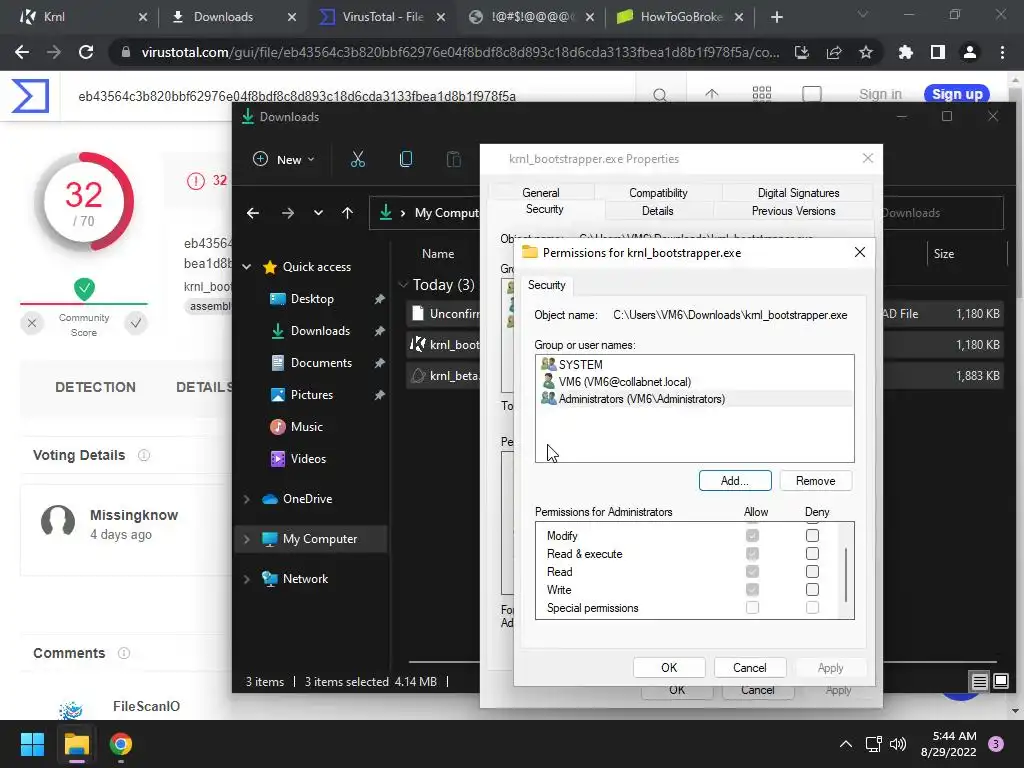Screen dimensions: 1024x768
Task: Open the Previous Versions tab
Action: pos(793,211)
